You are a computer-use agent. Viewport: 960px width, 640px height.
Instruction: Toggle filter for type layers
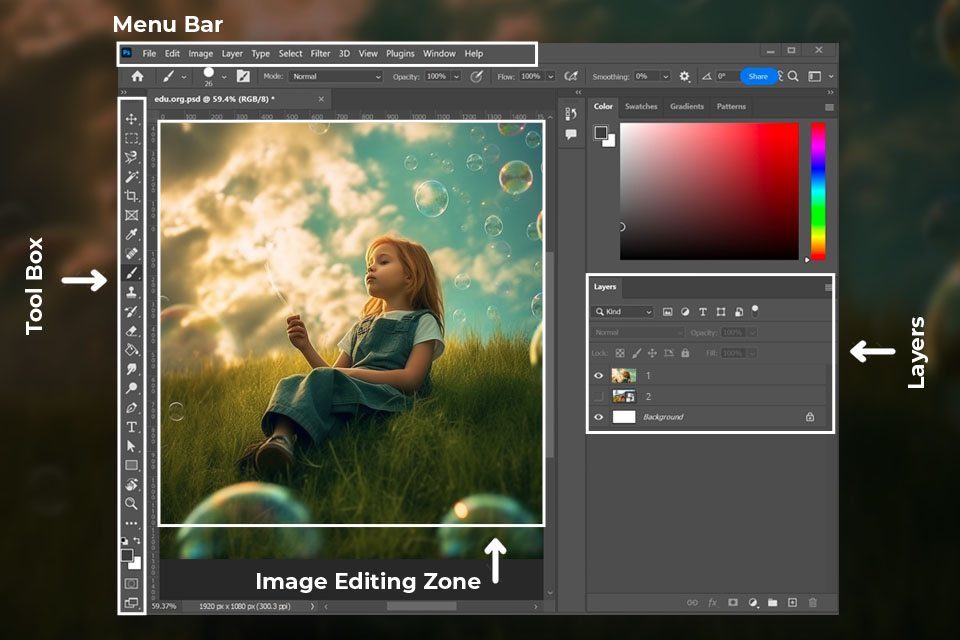pyautogui.click(x=703, y=312)
